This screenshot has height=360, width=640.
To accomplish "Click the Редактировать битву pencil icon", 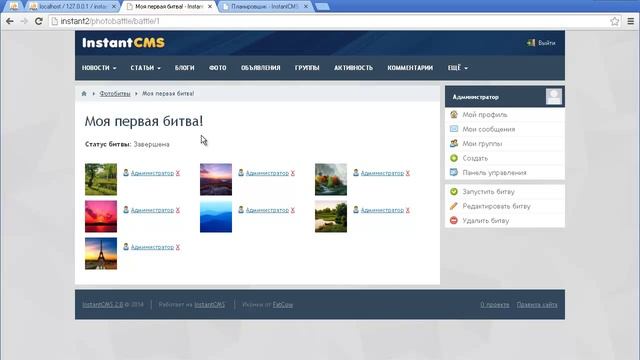I will [x=453, y=206].
